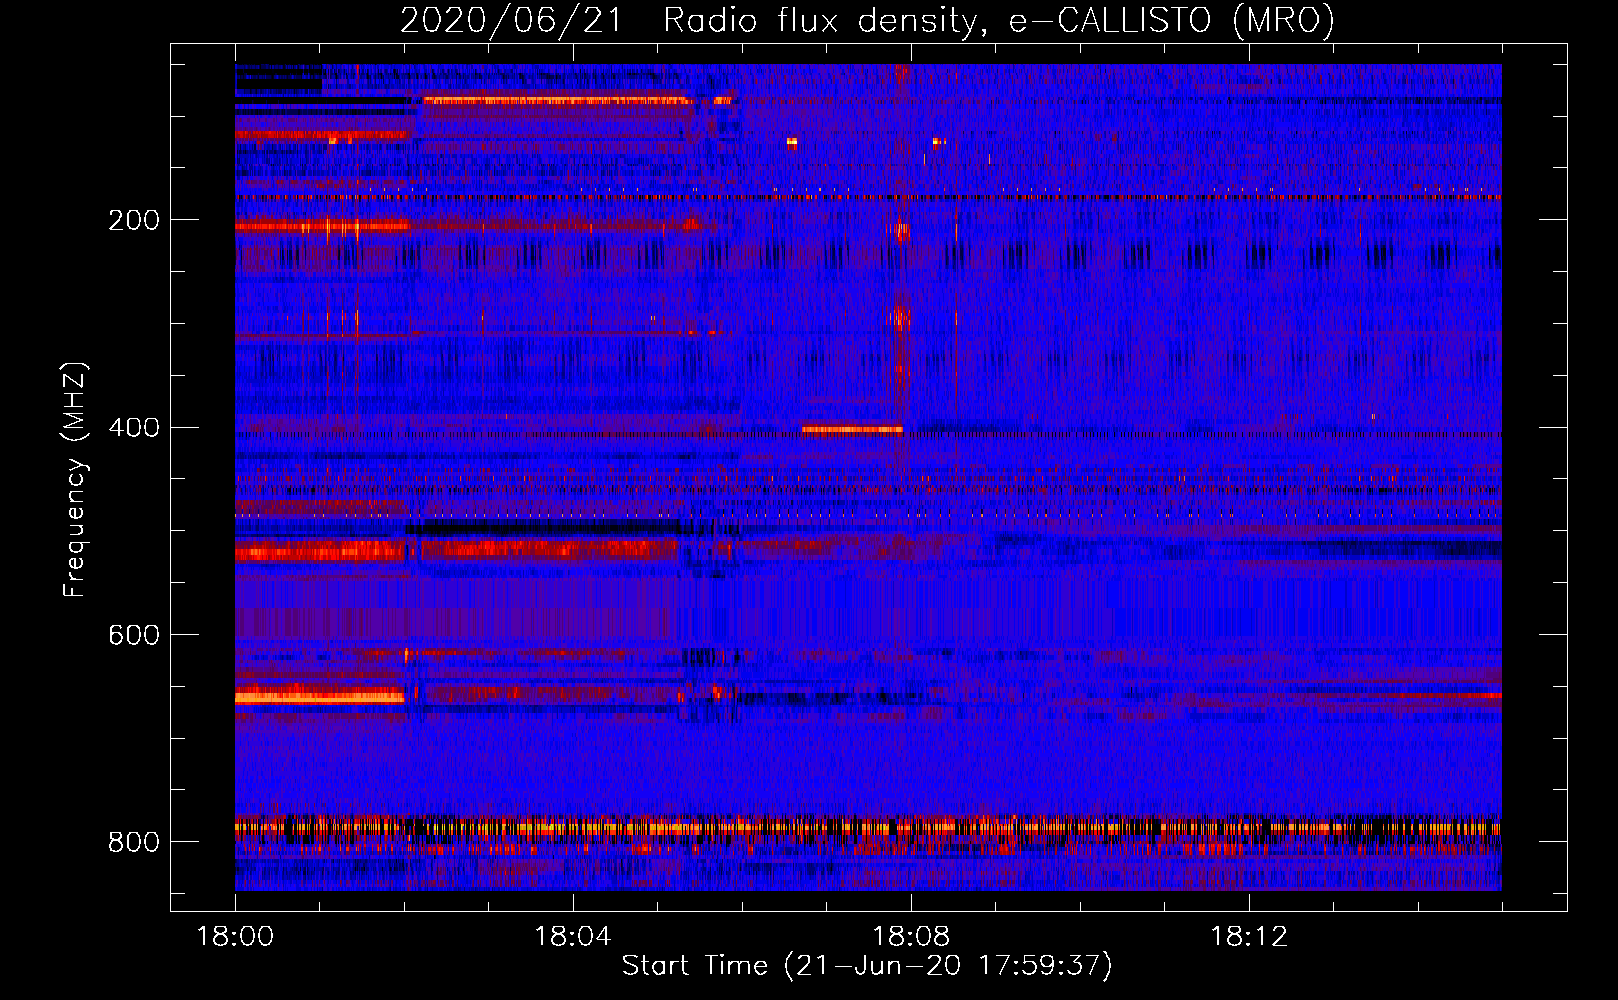Click the 'Start Time (21-Jun-20 17:59:37)' label
This screenshot has width=1618, height=1000.
(867, 966)
